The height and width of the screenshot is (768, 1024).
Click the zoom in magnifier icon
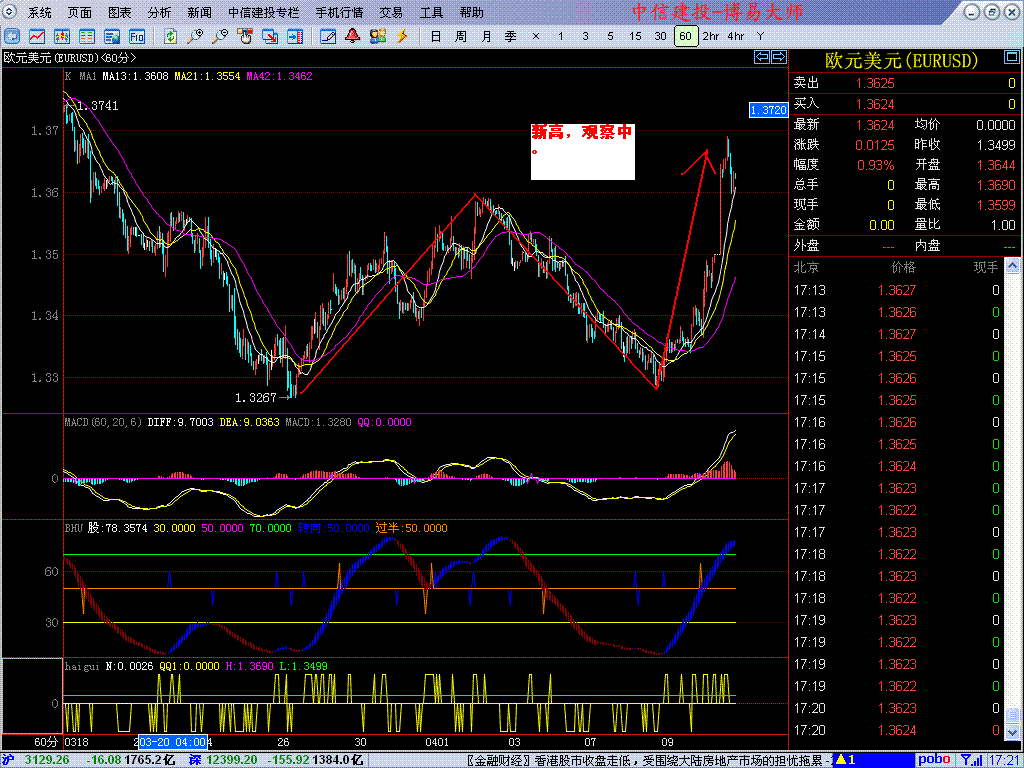[194, 36]
